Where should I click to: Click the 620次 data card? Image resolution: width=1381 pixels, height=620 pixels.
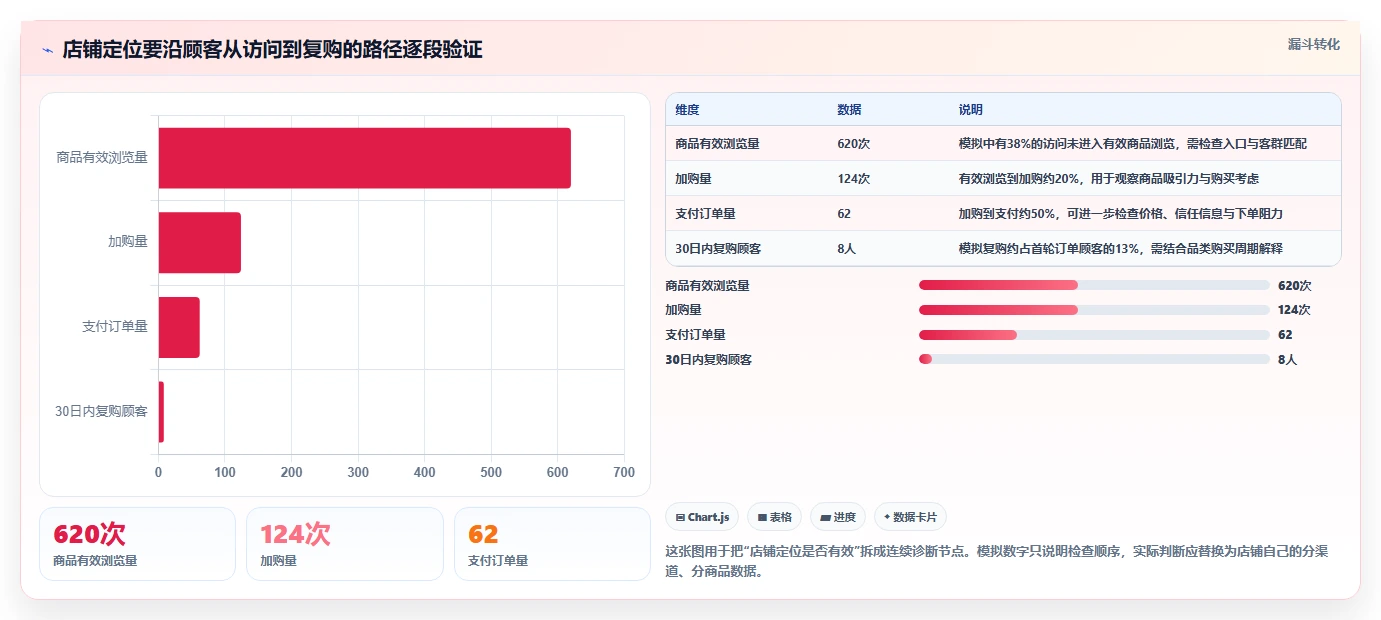[x=137, y=544]
